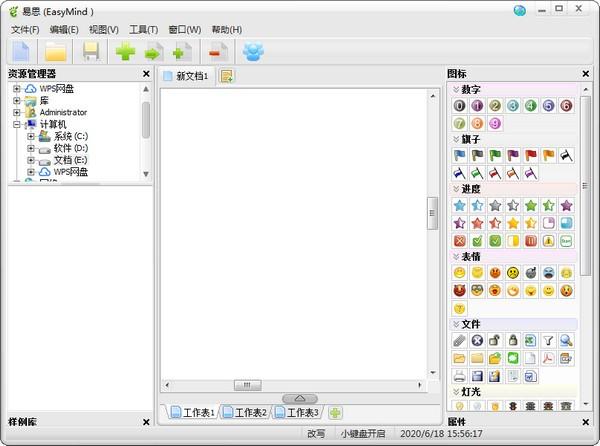Screen dimensions: 600x446
Task: Collapse the 表情 icon section
Action: point(456,256)
